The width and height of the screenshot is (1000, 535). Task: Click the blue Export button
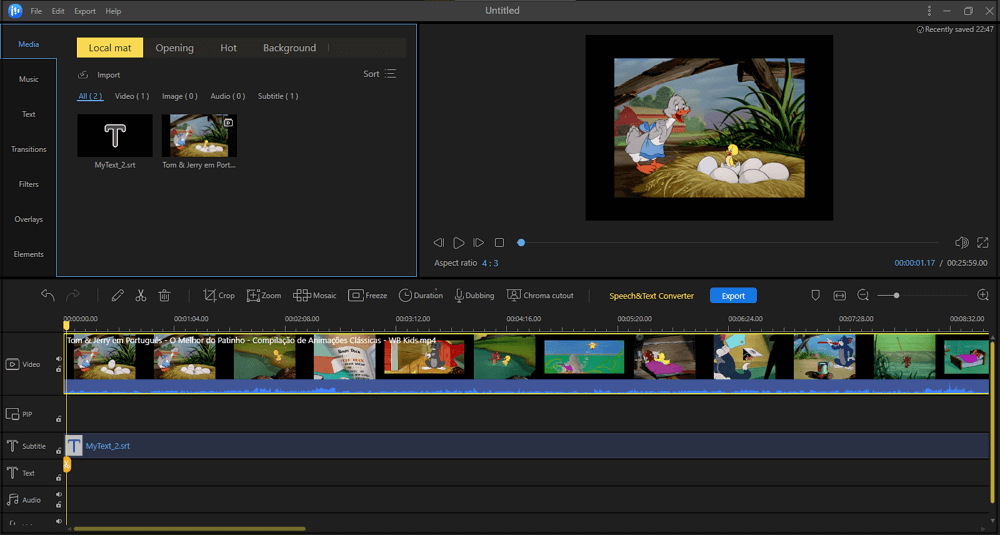pyautogui.click(x=733, y=295)
